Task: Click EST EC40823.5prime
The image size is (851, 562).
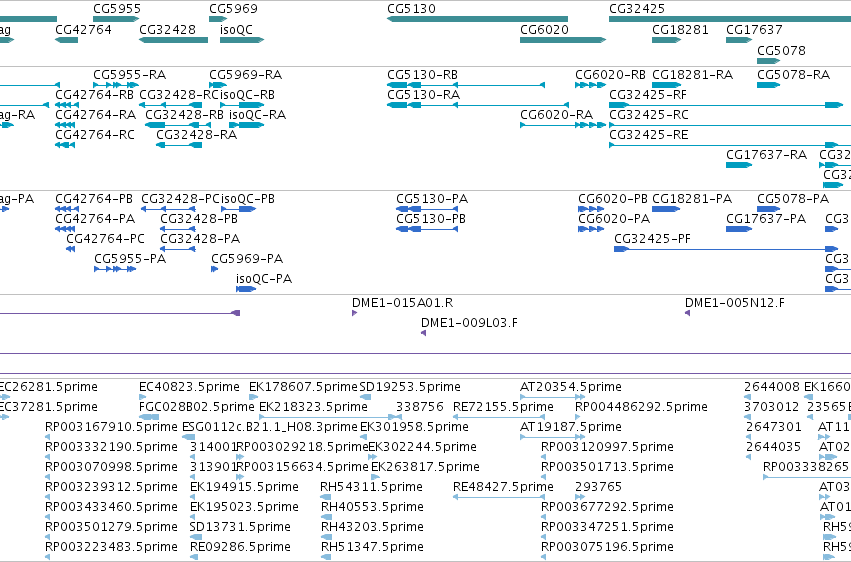Action: 189,387
